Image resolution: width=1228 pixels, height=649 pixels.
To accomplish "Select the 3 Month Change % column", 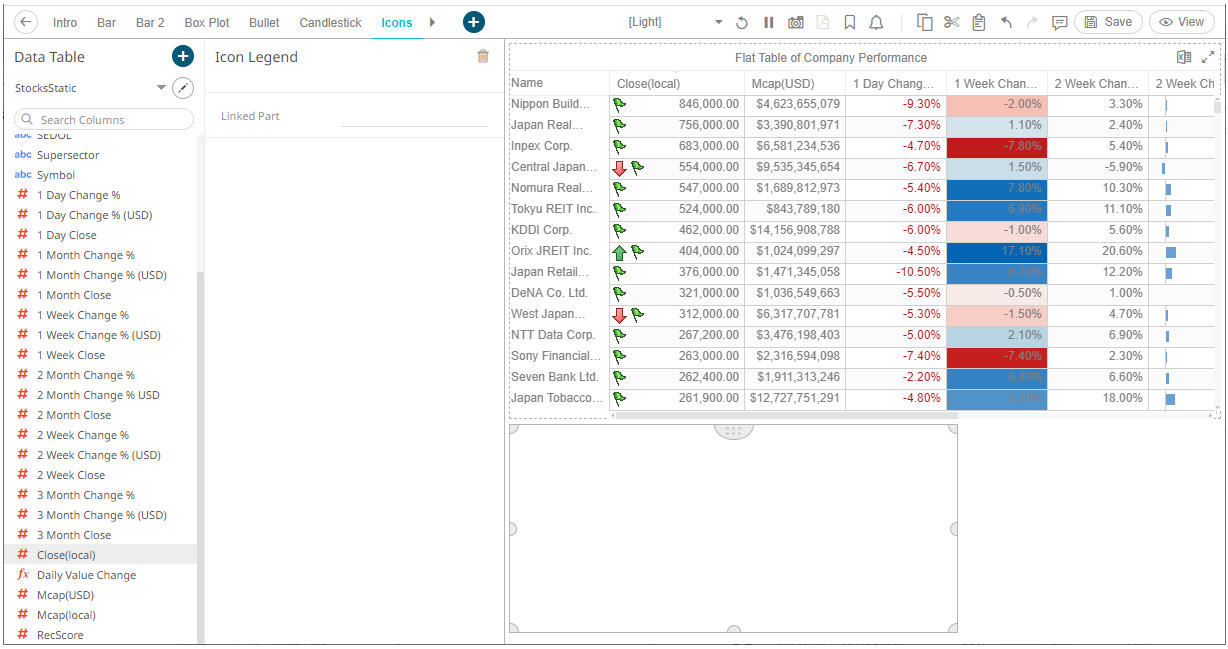I will click(x=86, y=495).
